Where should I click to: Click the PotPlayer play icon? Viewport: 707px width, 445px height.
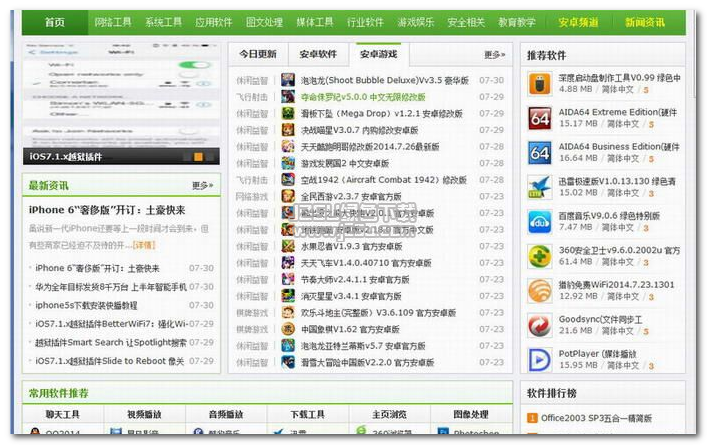coord(540,360)
